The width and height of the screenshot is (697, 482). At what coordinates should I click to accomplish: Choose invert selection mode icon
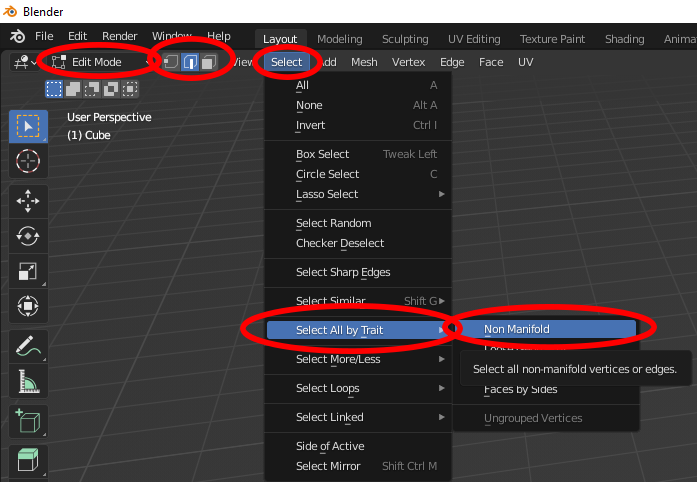point(111,89)
